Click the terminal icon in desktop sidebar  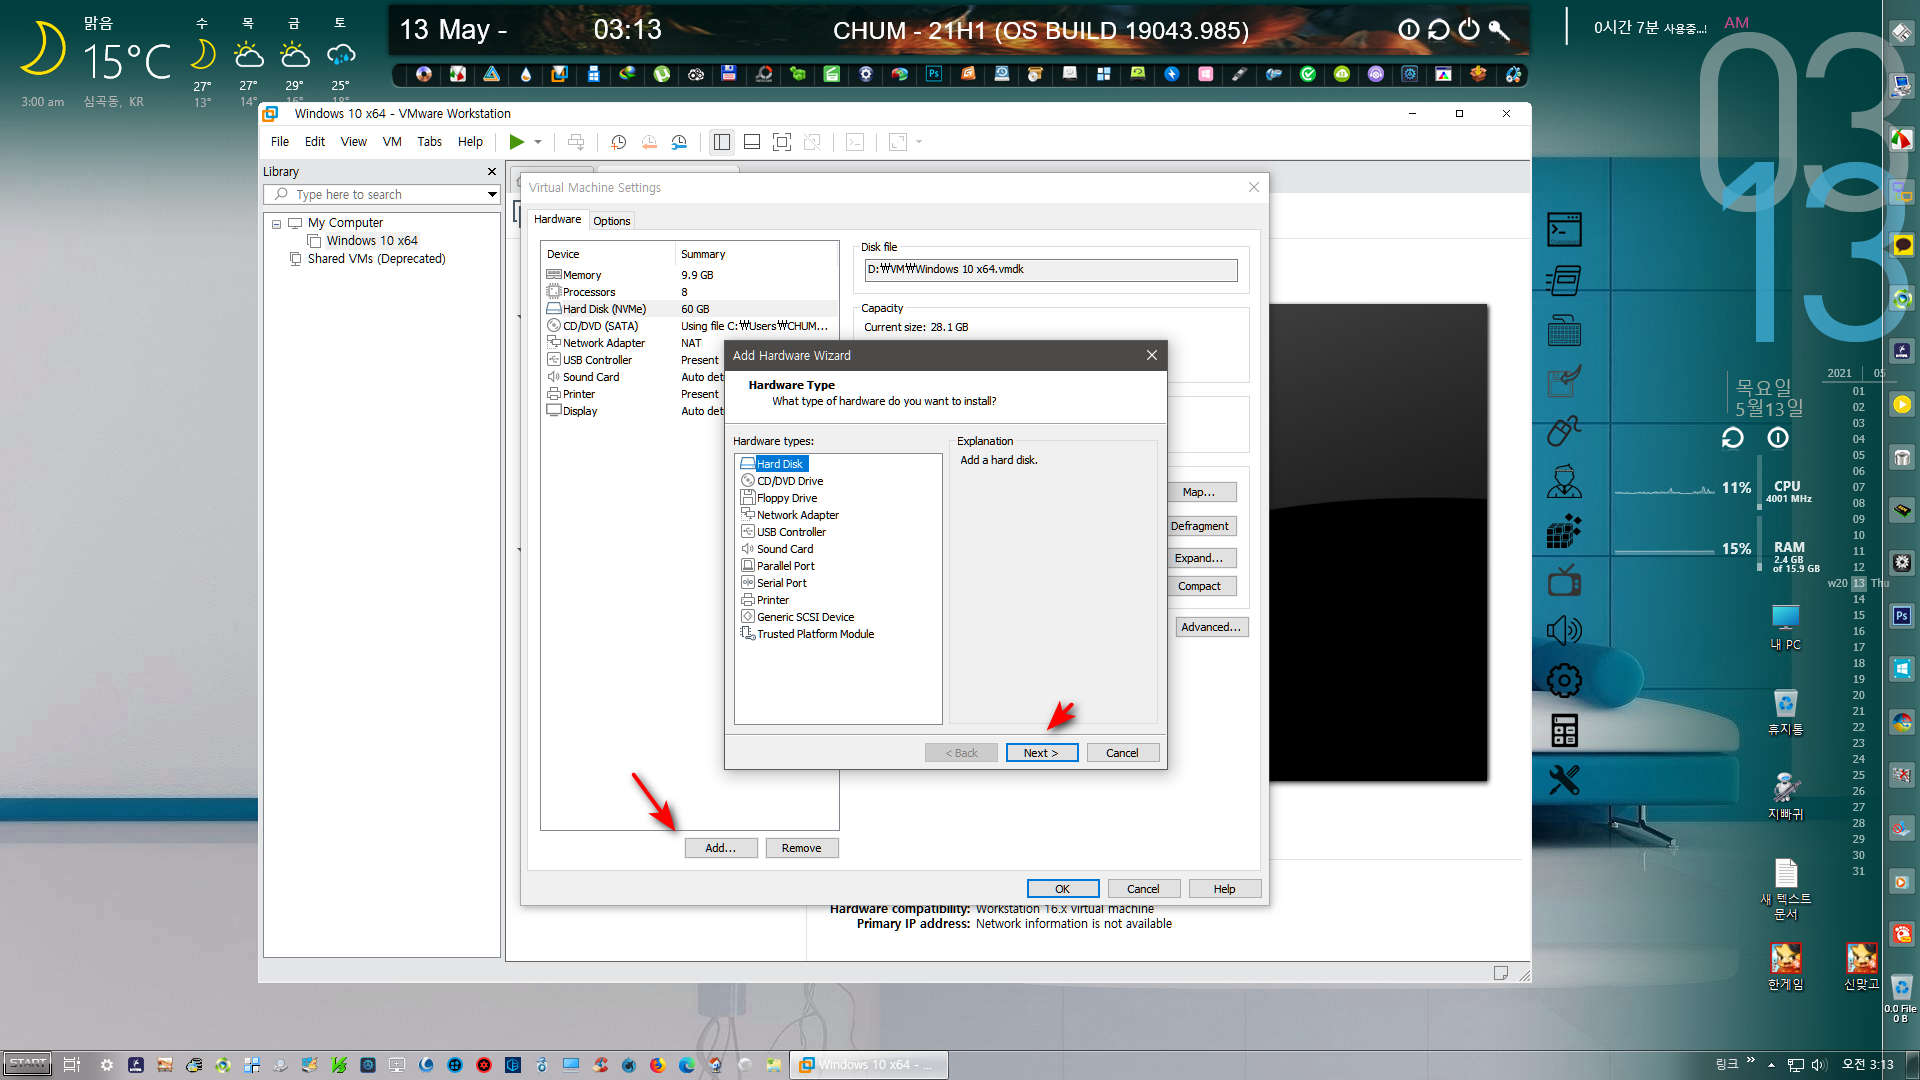1564,230
